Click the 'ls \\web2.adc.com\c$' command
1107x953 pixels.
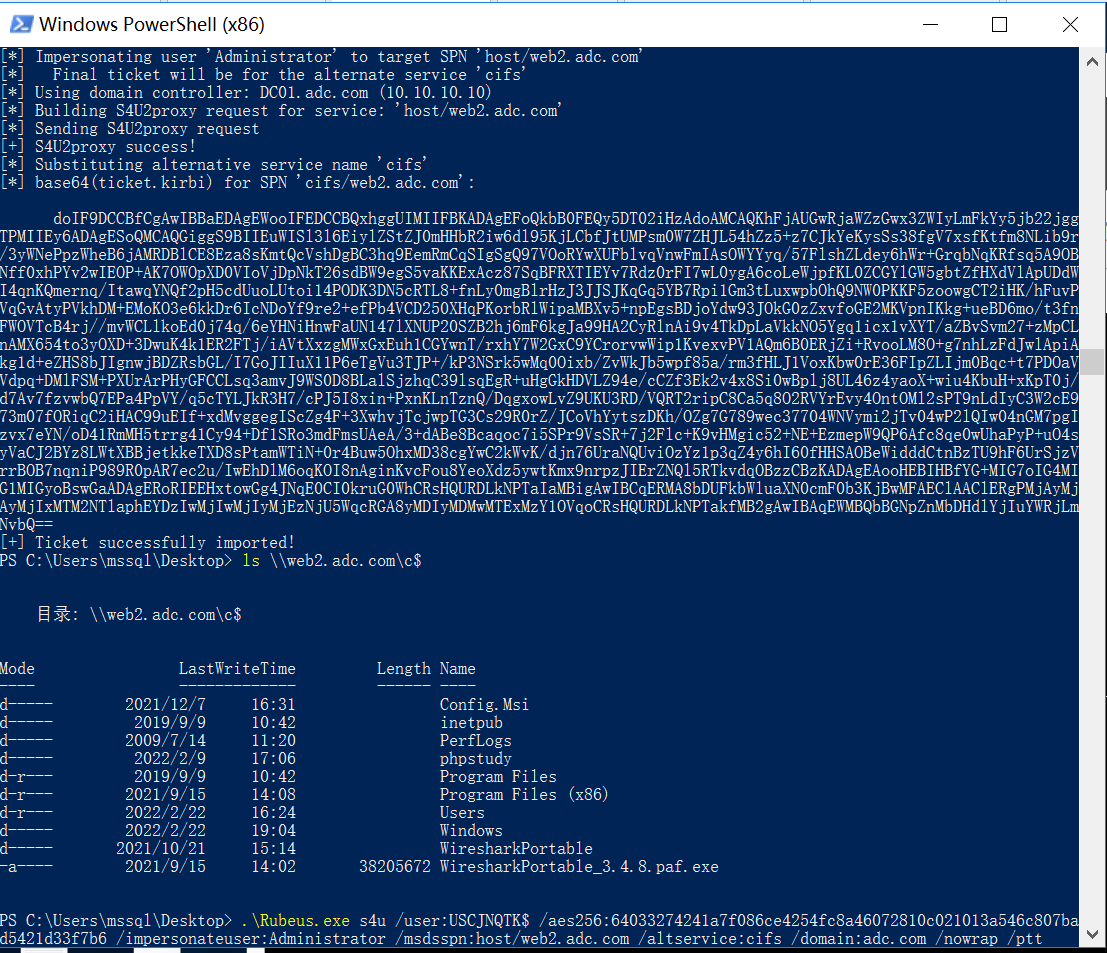(332, 561)
